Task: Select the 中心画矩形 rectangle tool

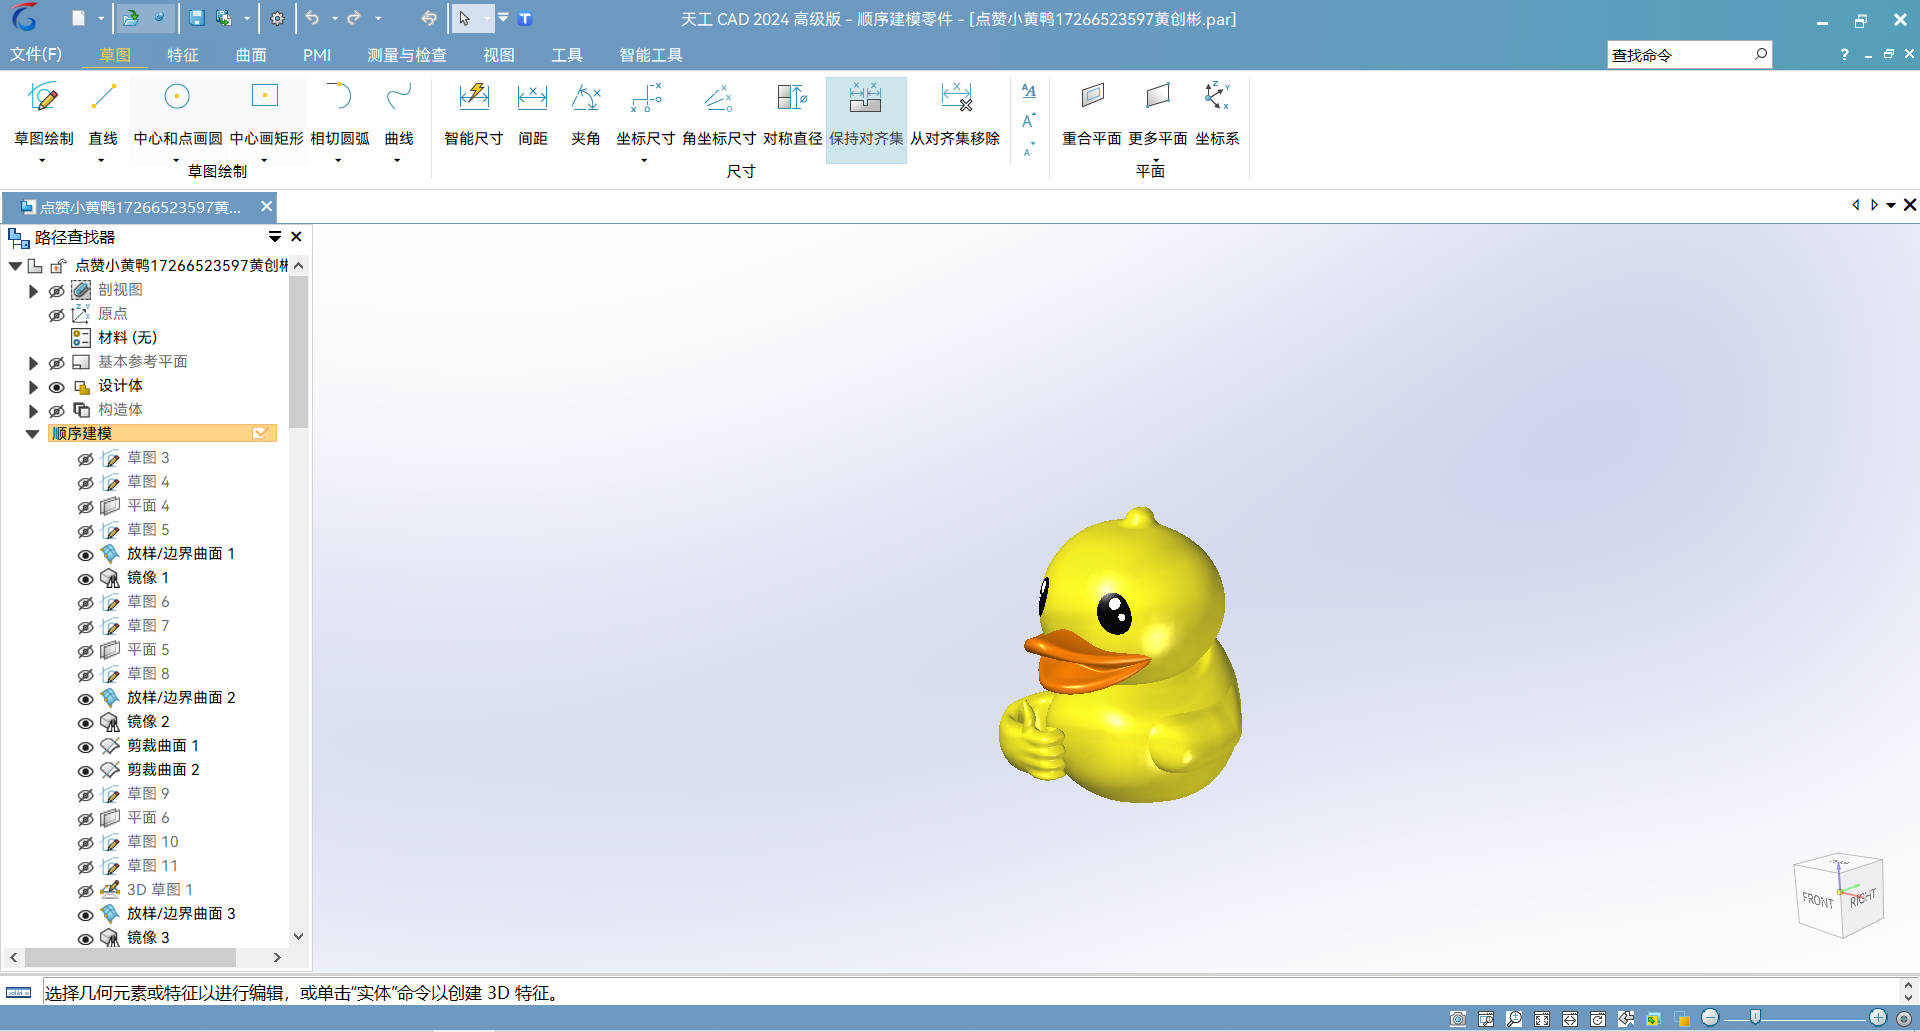Action: click(x=265, y=113)
